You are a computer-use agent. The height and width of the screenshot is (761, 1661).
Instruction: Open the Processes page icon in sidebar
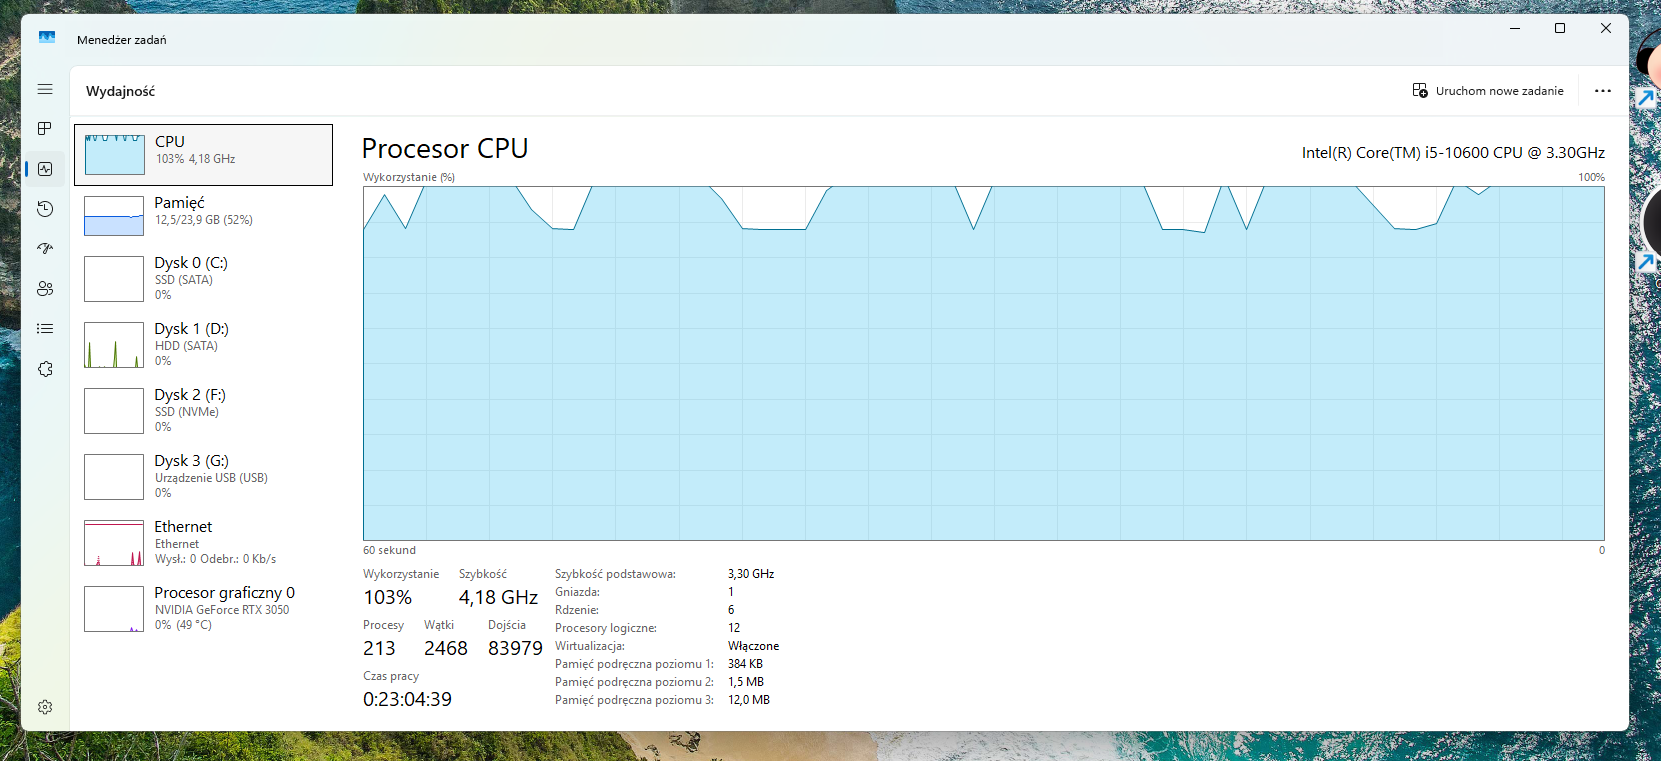tap(45, 129)
